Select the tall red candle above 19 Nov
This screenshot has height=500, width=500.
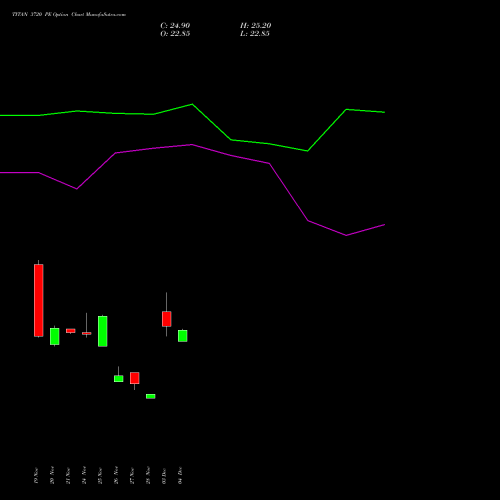(39, 300)
